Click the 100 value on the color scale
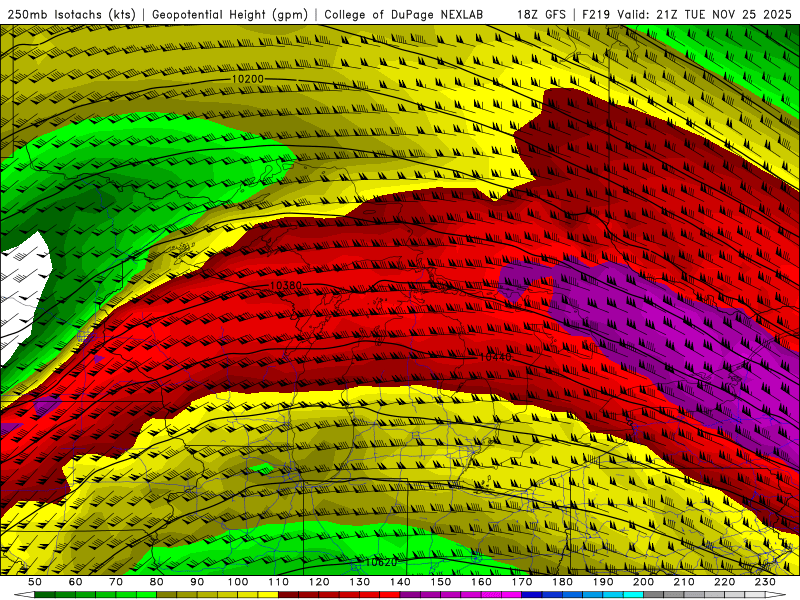This screenshot has width=800, height=600. tap(238, 582)
